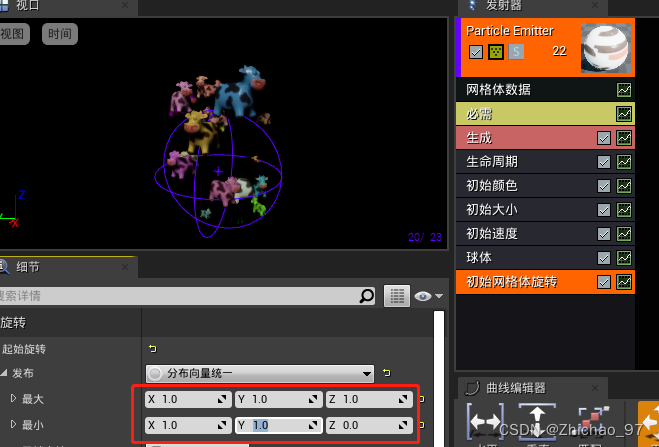
Task: Click the curve editor fit-to-selection icon
Action: coord(591,422)
